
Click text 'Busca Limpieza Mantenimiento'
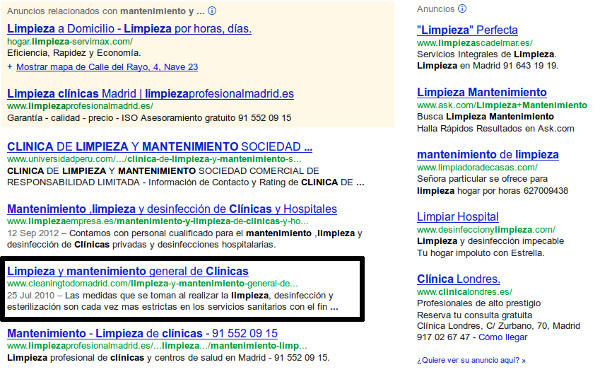click(485, 117)
